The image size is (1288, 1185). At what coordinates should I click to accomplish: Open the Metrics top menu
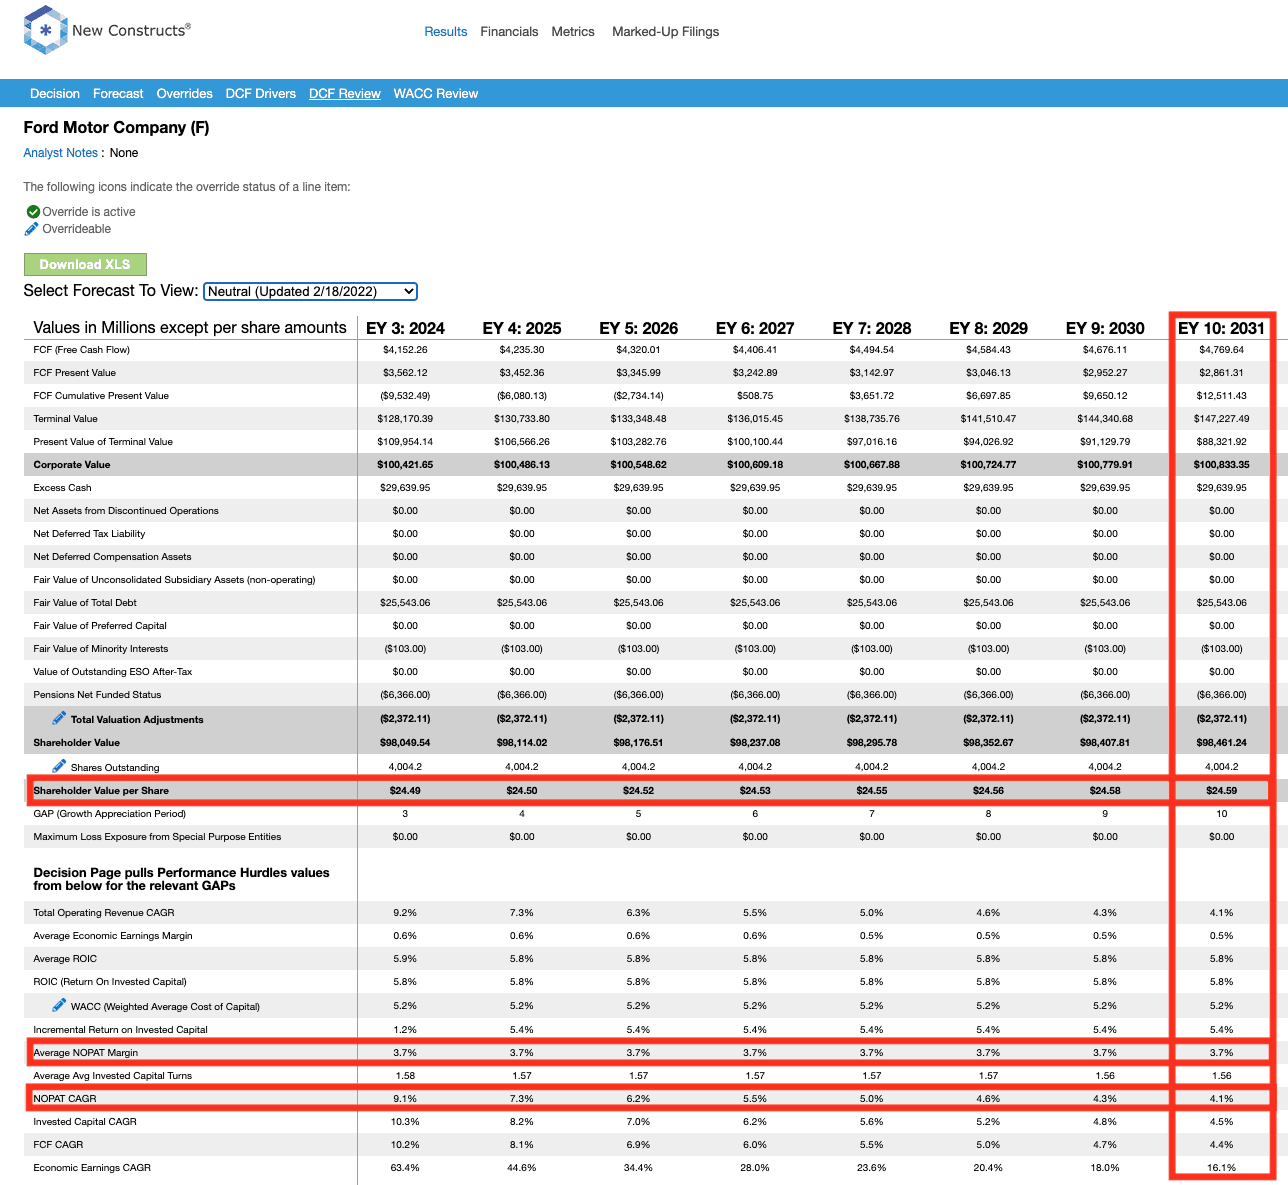pyautogui.click(x=573, y=32)
